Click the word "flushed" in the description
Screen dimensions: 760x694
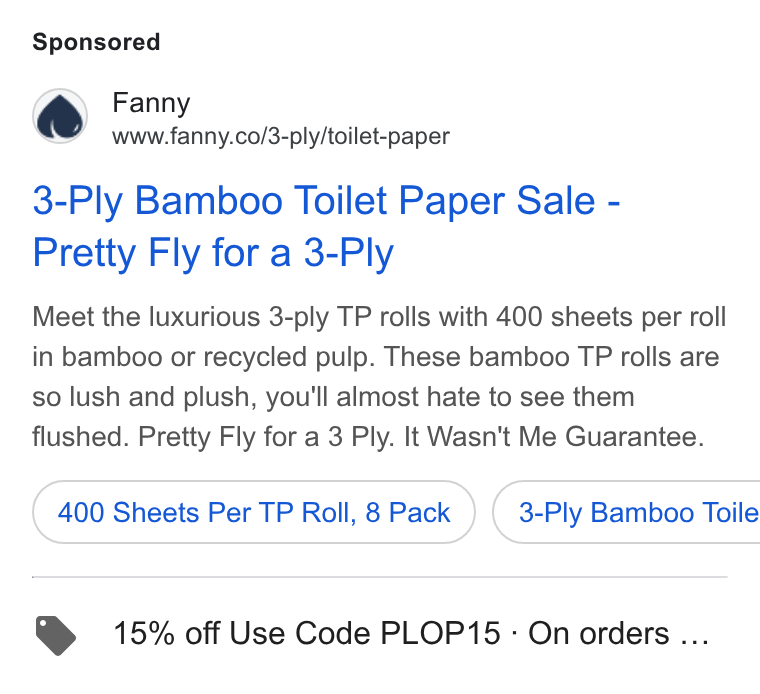[x=80, y=437]
